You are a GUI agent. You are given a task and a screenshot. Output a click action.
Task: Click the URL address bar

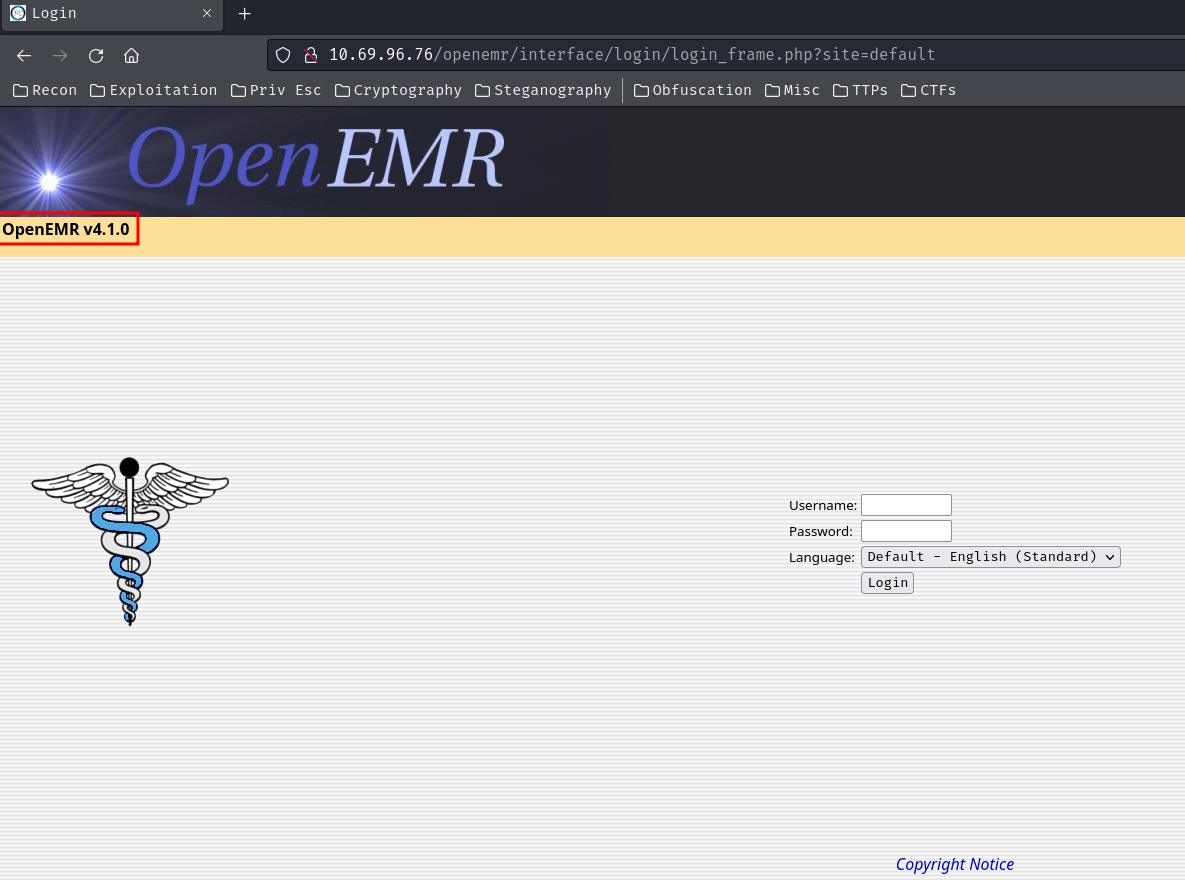click(x=726, y=55)
